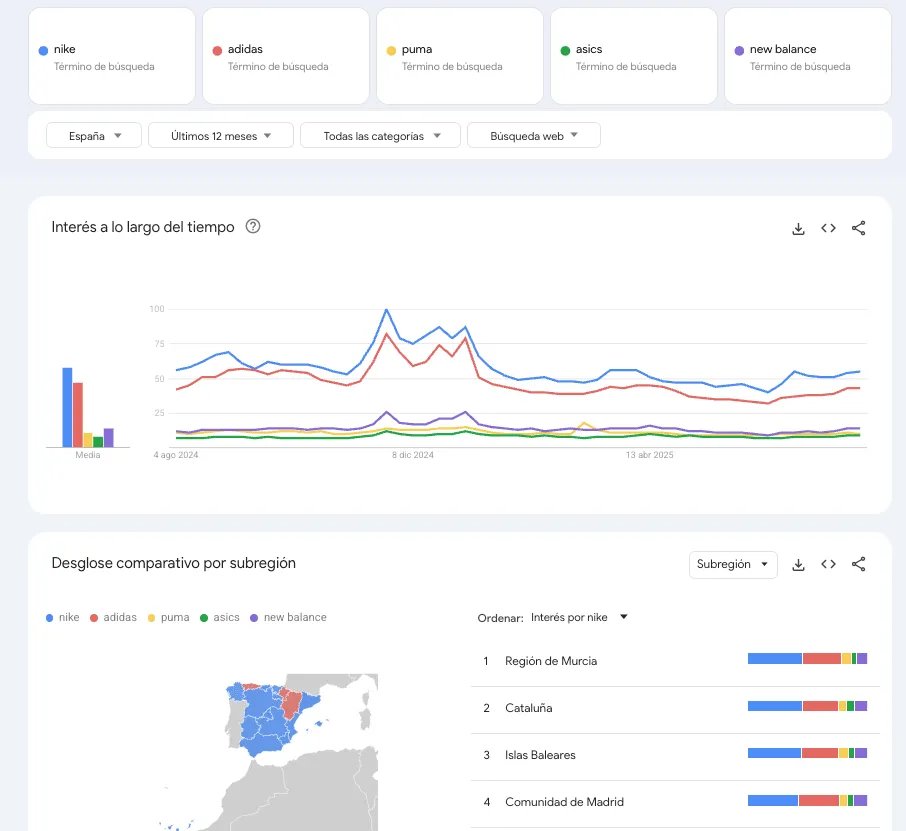
Task: Open embed code for subregion breakdown
Action: (x=828, y=564)
